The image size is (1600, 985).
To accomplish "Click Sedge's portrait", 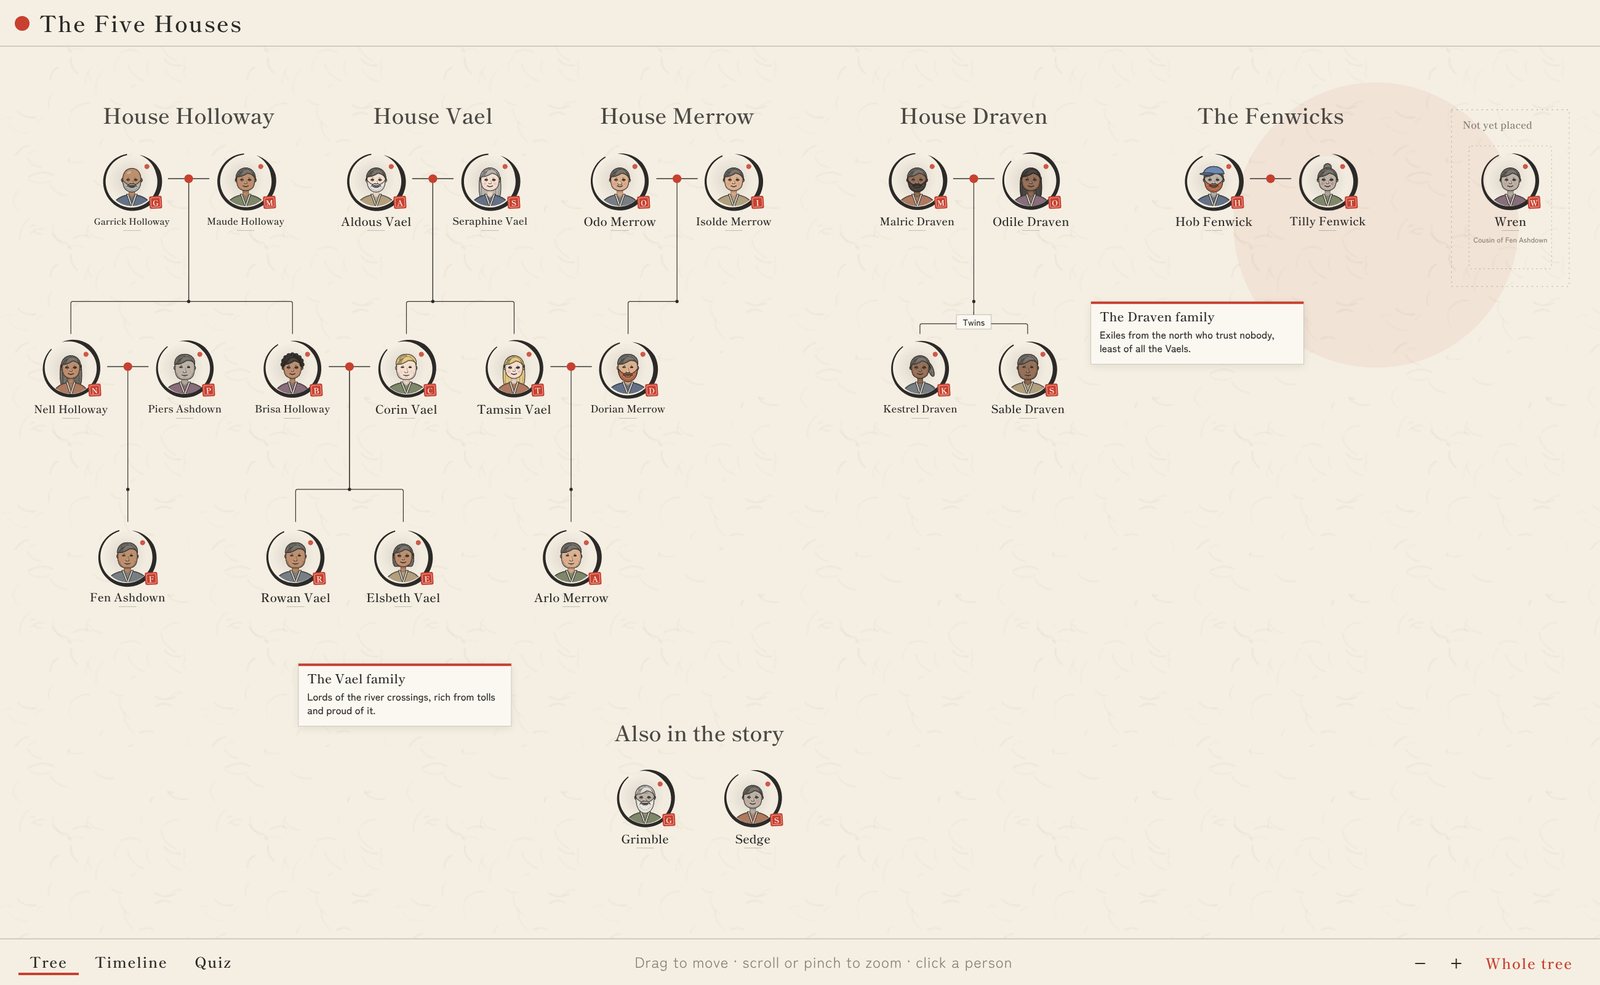I will 753,798.
